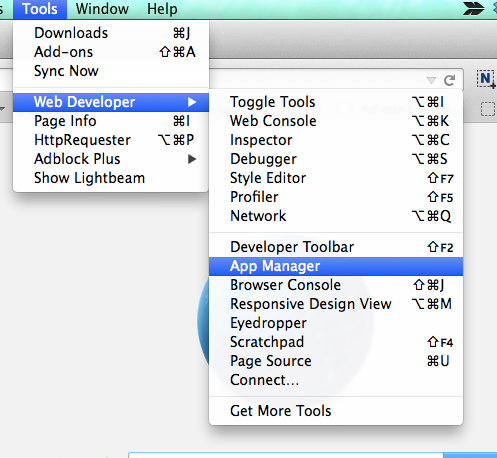Launch the App Manager
This screenshot has height=458, width=497.
[x=336, y=266]
